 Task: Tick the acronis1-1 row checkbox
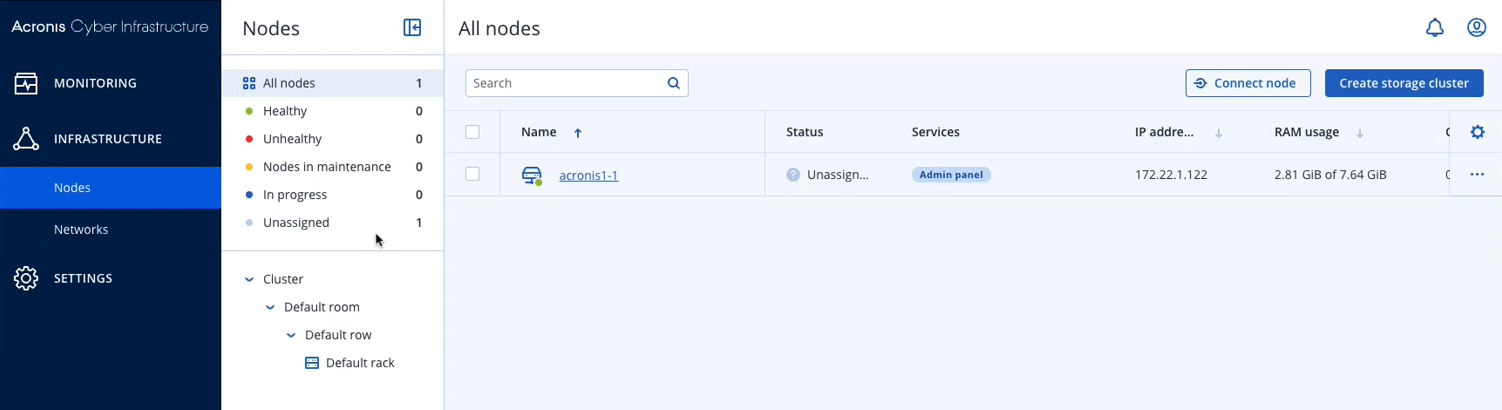[473, 175]
